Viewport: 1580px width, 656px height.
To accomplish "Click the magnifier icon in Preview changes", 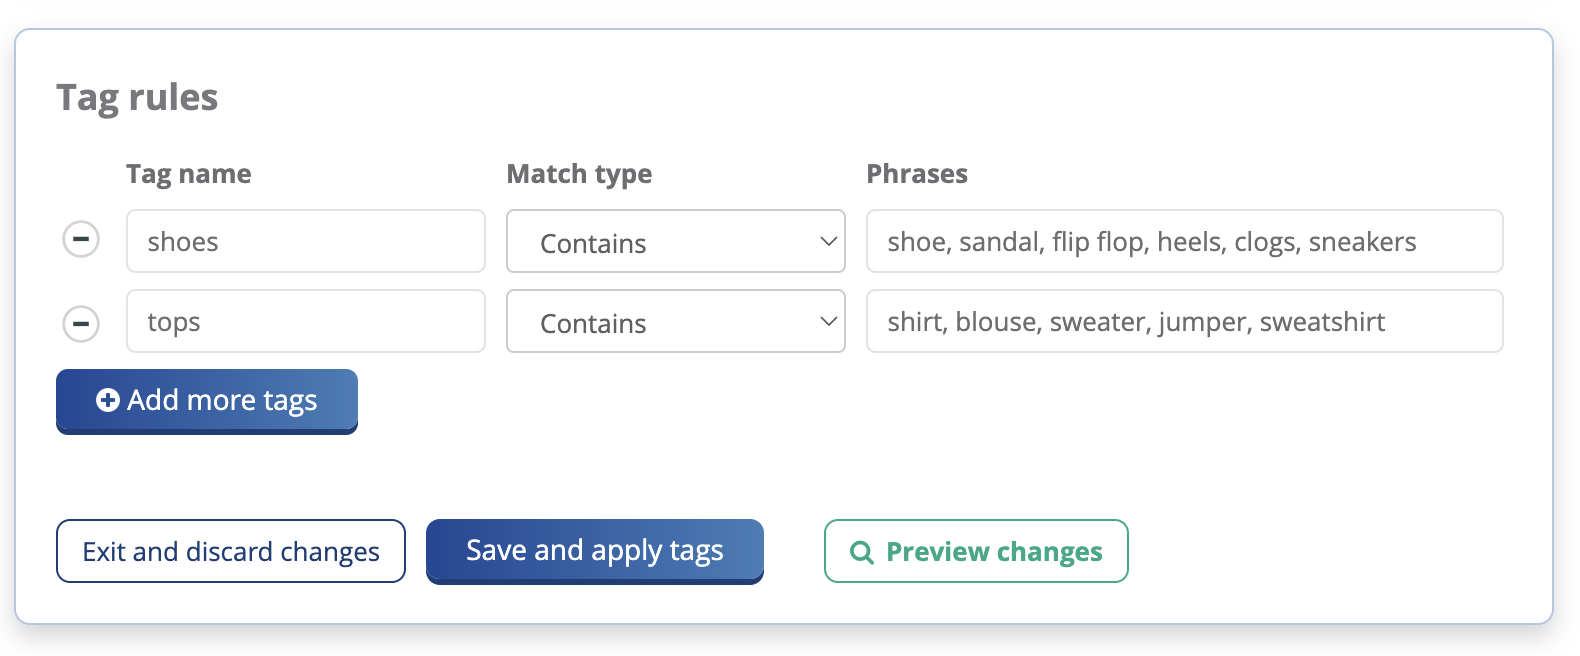I will pos(861,552).
